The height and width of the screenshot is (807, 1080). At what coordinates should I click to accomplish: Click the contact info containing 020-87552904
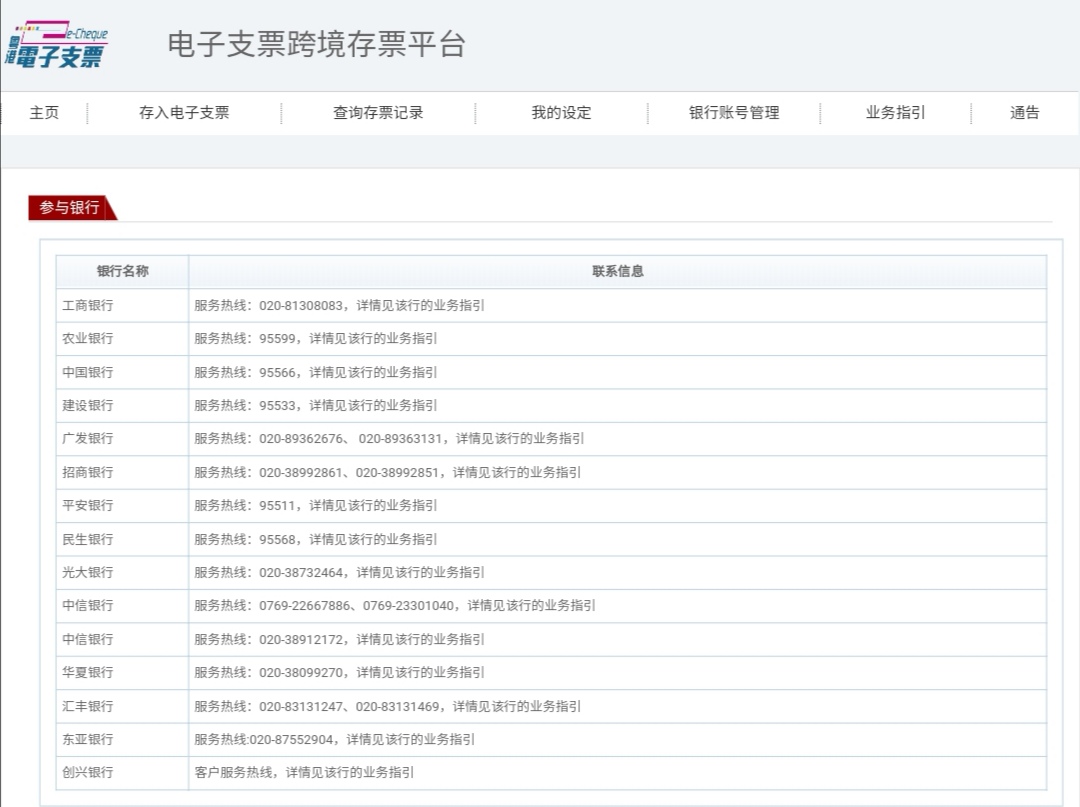tap(334, 740)
